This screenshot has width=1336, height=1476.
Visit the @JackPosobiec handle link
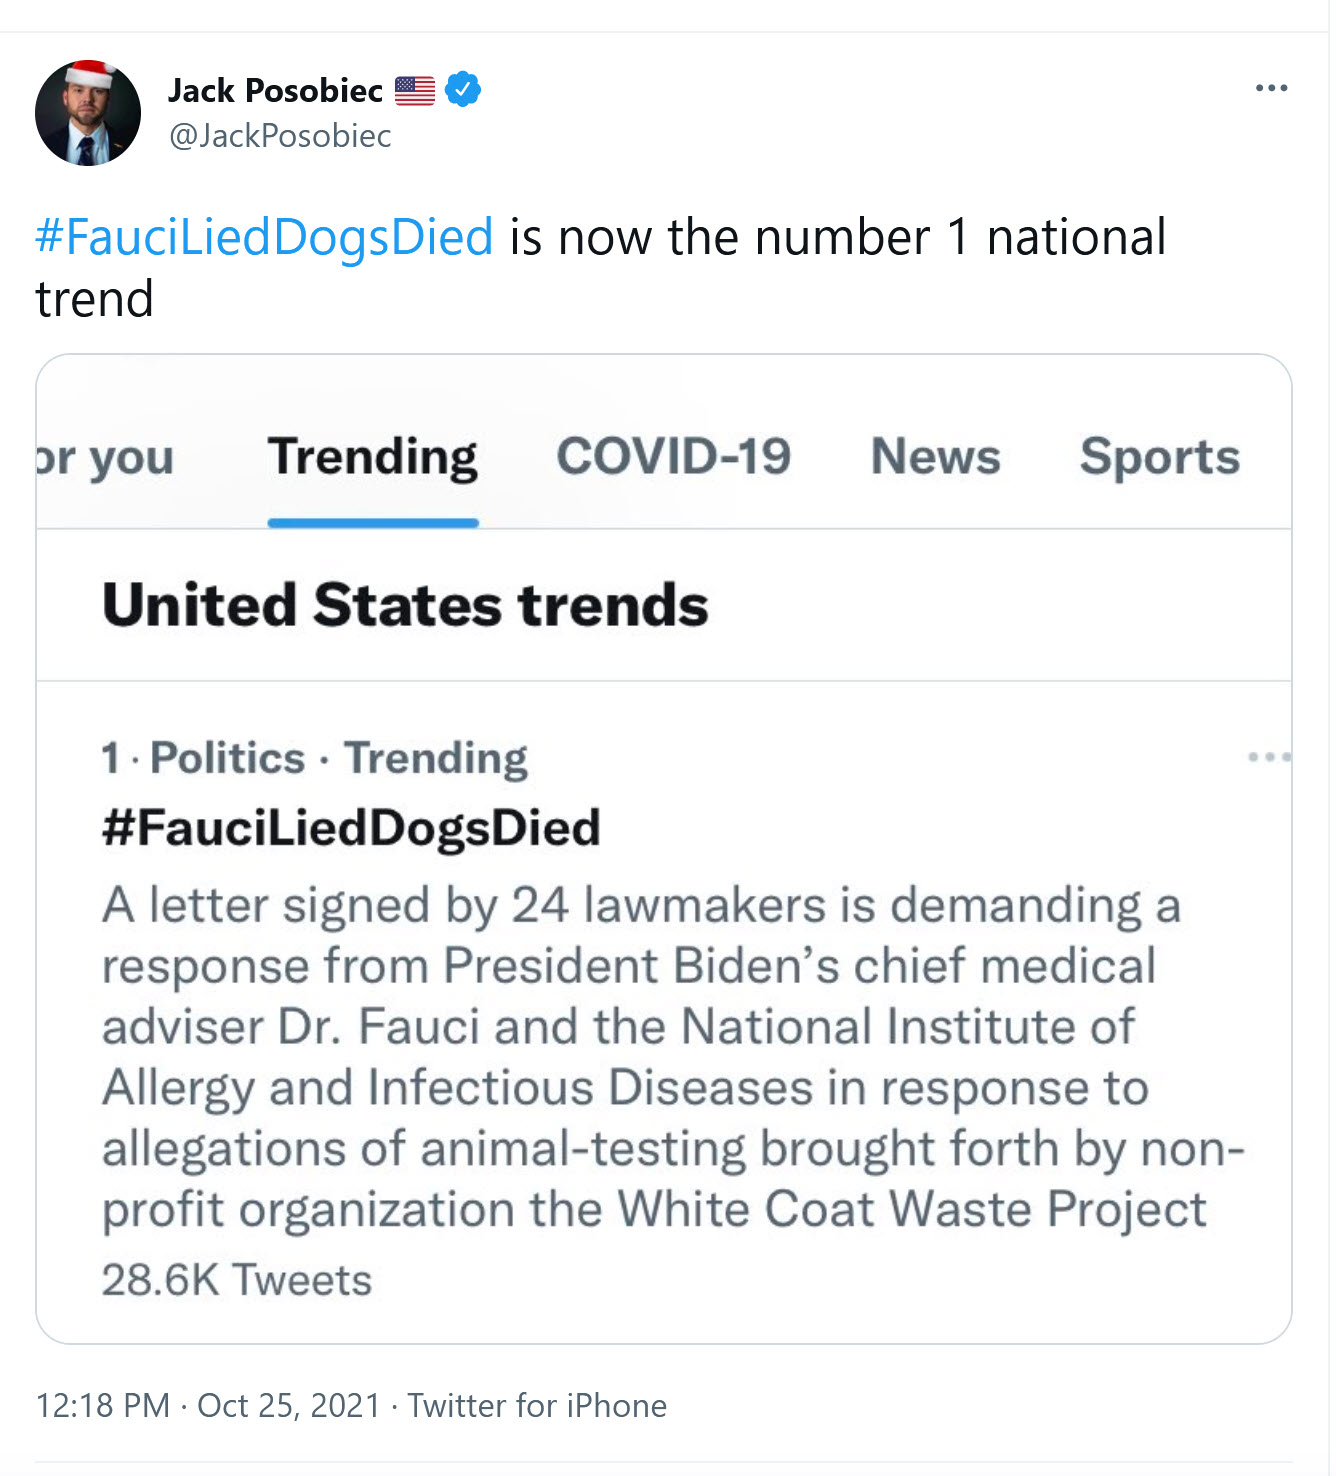pos(280,135)
